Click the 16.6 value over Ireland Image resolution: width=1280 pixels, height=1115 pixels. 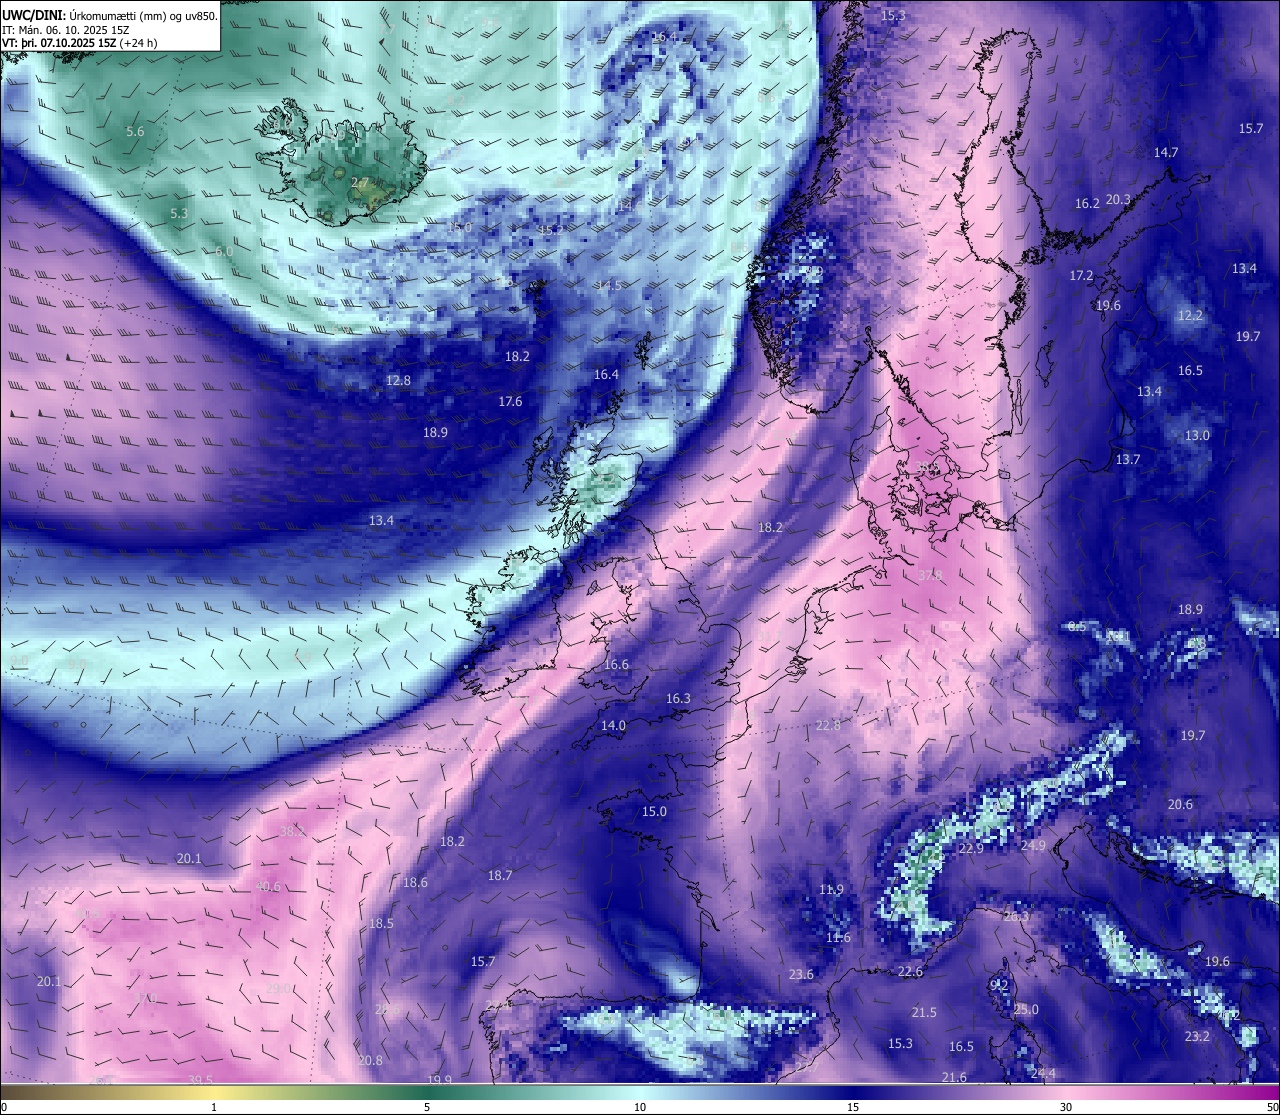coord(616,665)
